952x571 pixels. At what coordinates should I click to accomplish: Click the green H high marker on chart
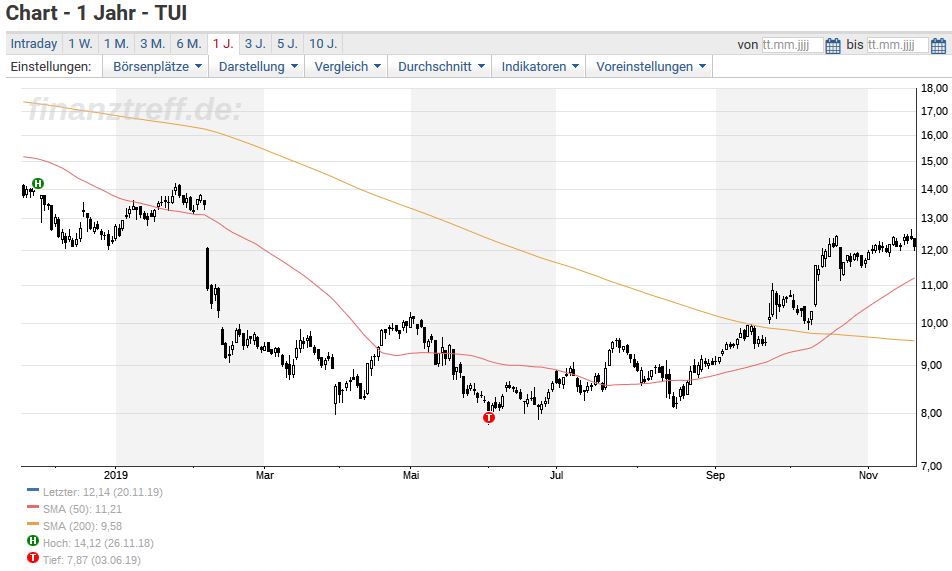pos(38,183)
